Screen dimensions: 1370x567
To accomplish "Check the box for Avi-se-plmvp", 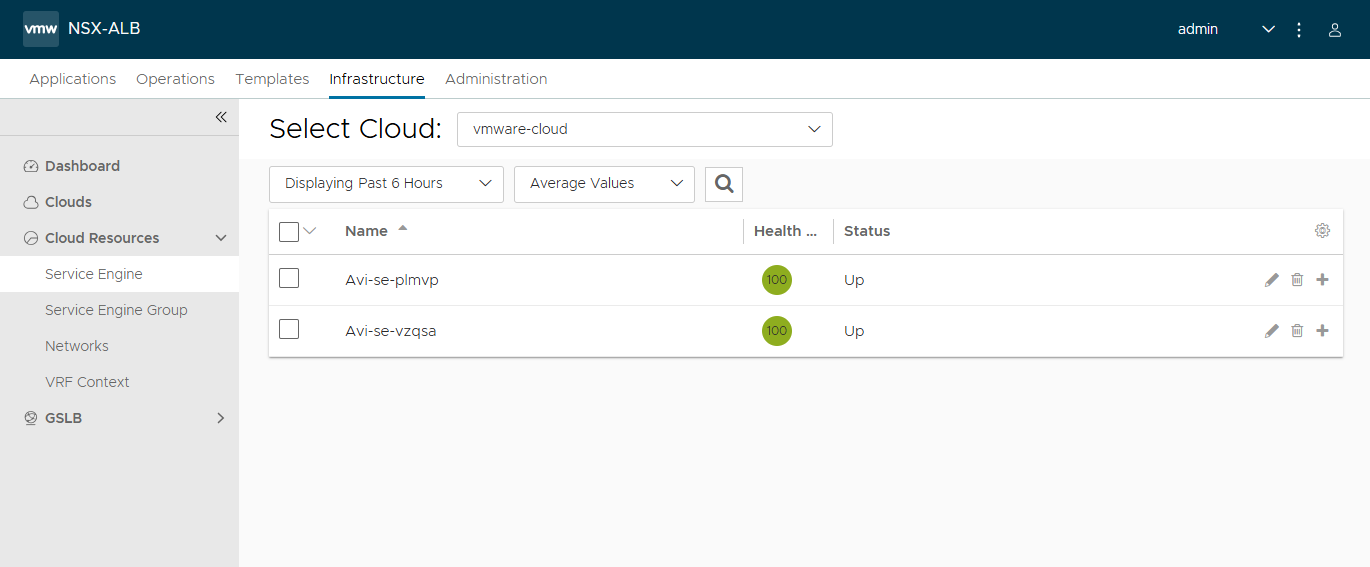I will click(289, 278).
